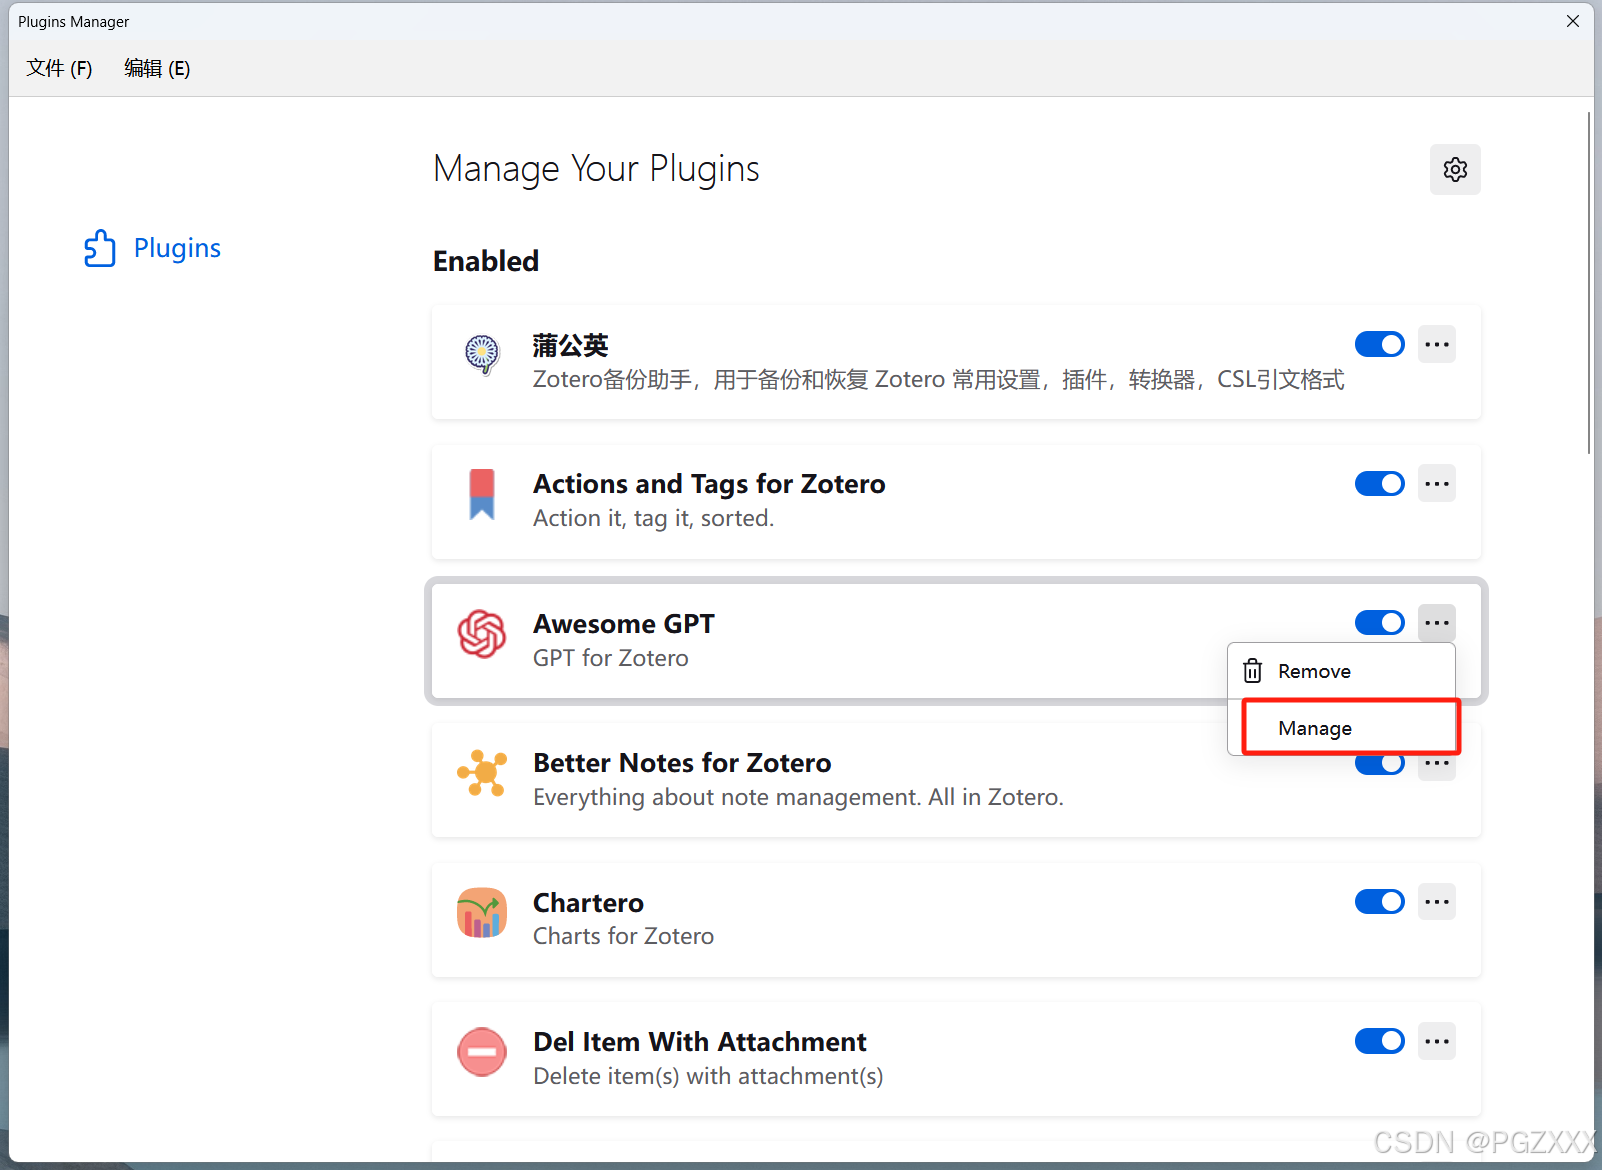Open more options for Chartero
Image resolution: width=1602 pixels, height=1170 pixels.
(1437, 902)
